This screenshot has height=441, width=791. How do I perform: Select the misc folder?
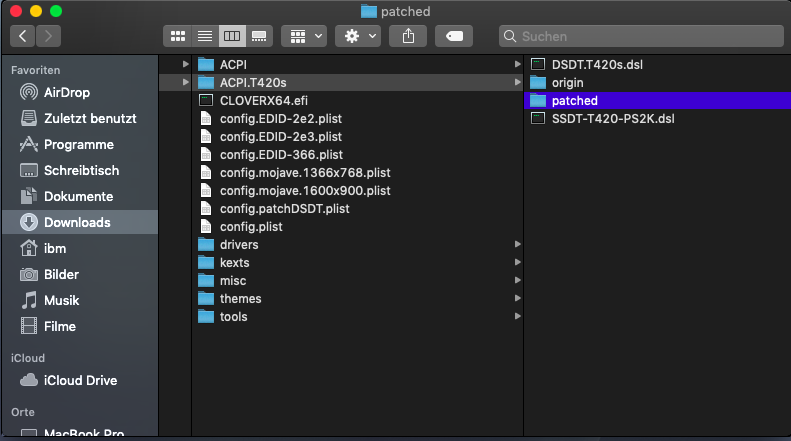click(357, 281)
